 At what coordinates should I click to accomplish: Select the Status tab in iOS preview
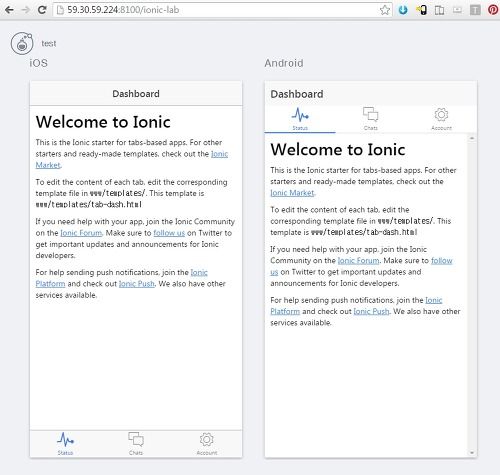65,444
